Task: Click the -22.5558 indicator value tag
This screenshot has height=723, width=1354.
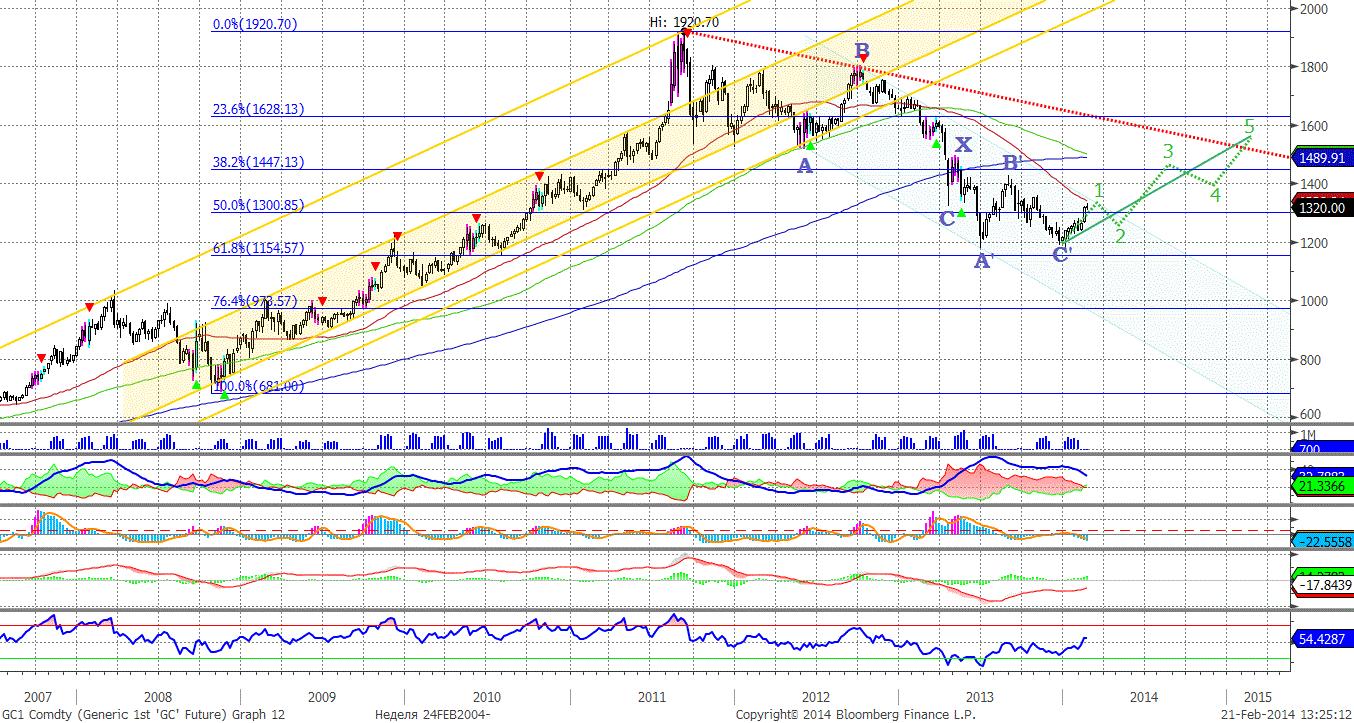Action: click(x=1322, y=541)
